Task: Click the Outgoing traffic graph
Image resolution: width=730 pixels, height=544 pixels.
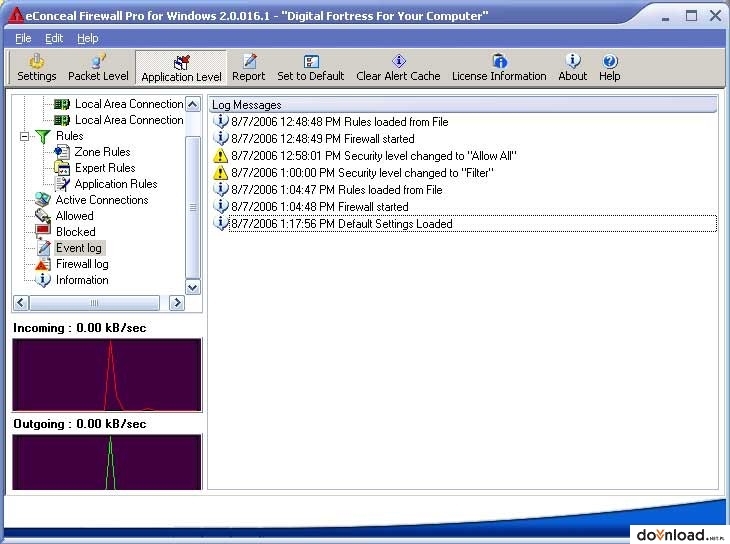Action: pyautogui.click(x=107, y=462)
